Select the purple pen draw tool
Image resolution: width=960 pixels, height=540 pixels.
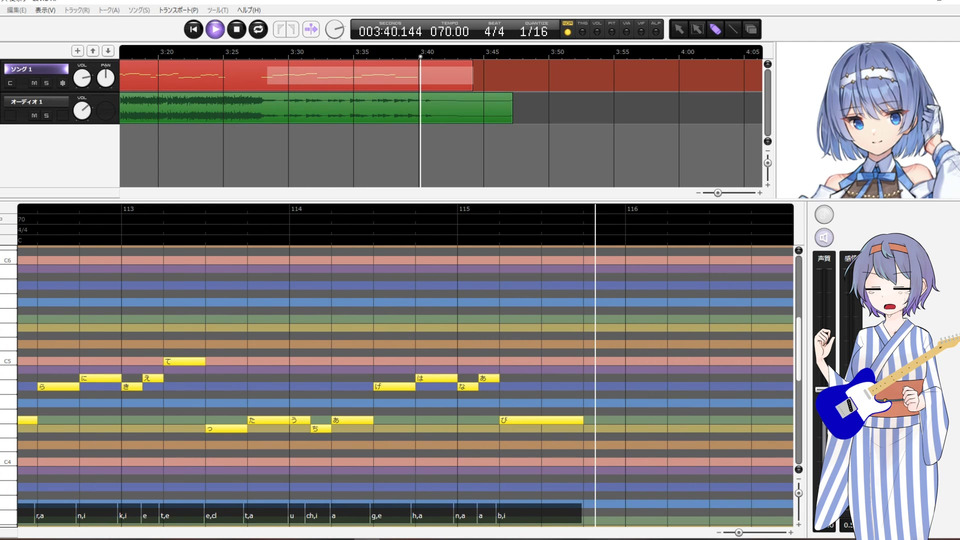(x=715, y=29)
